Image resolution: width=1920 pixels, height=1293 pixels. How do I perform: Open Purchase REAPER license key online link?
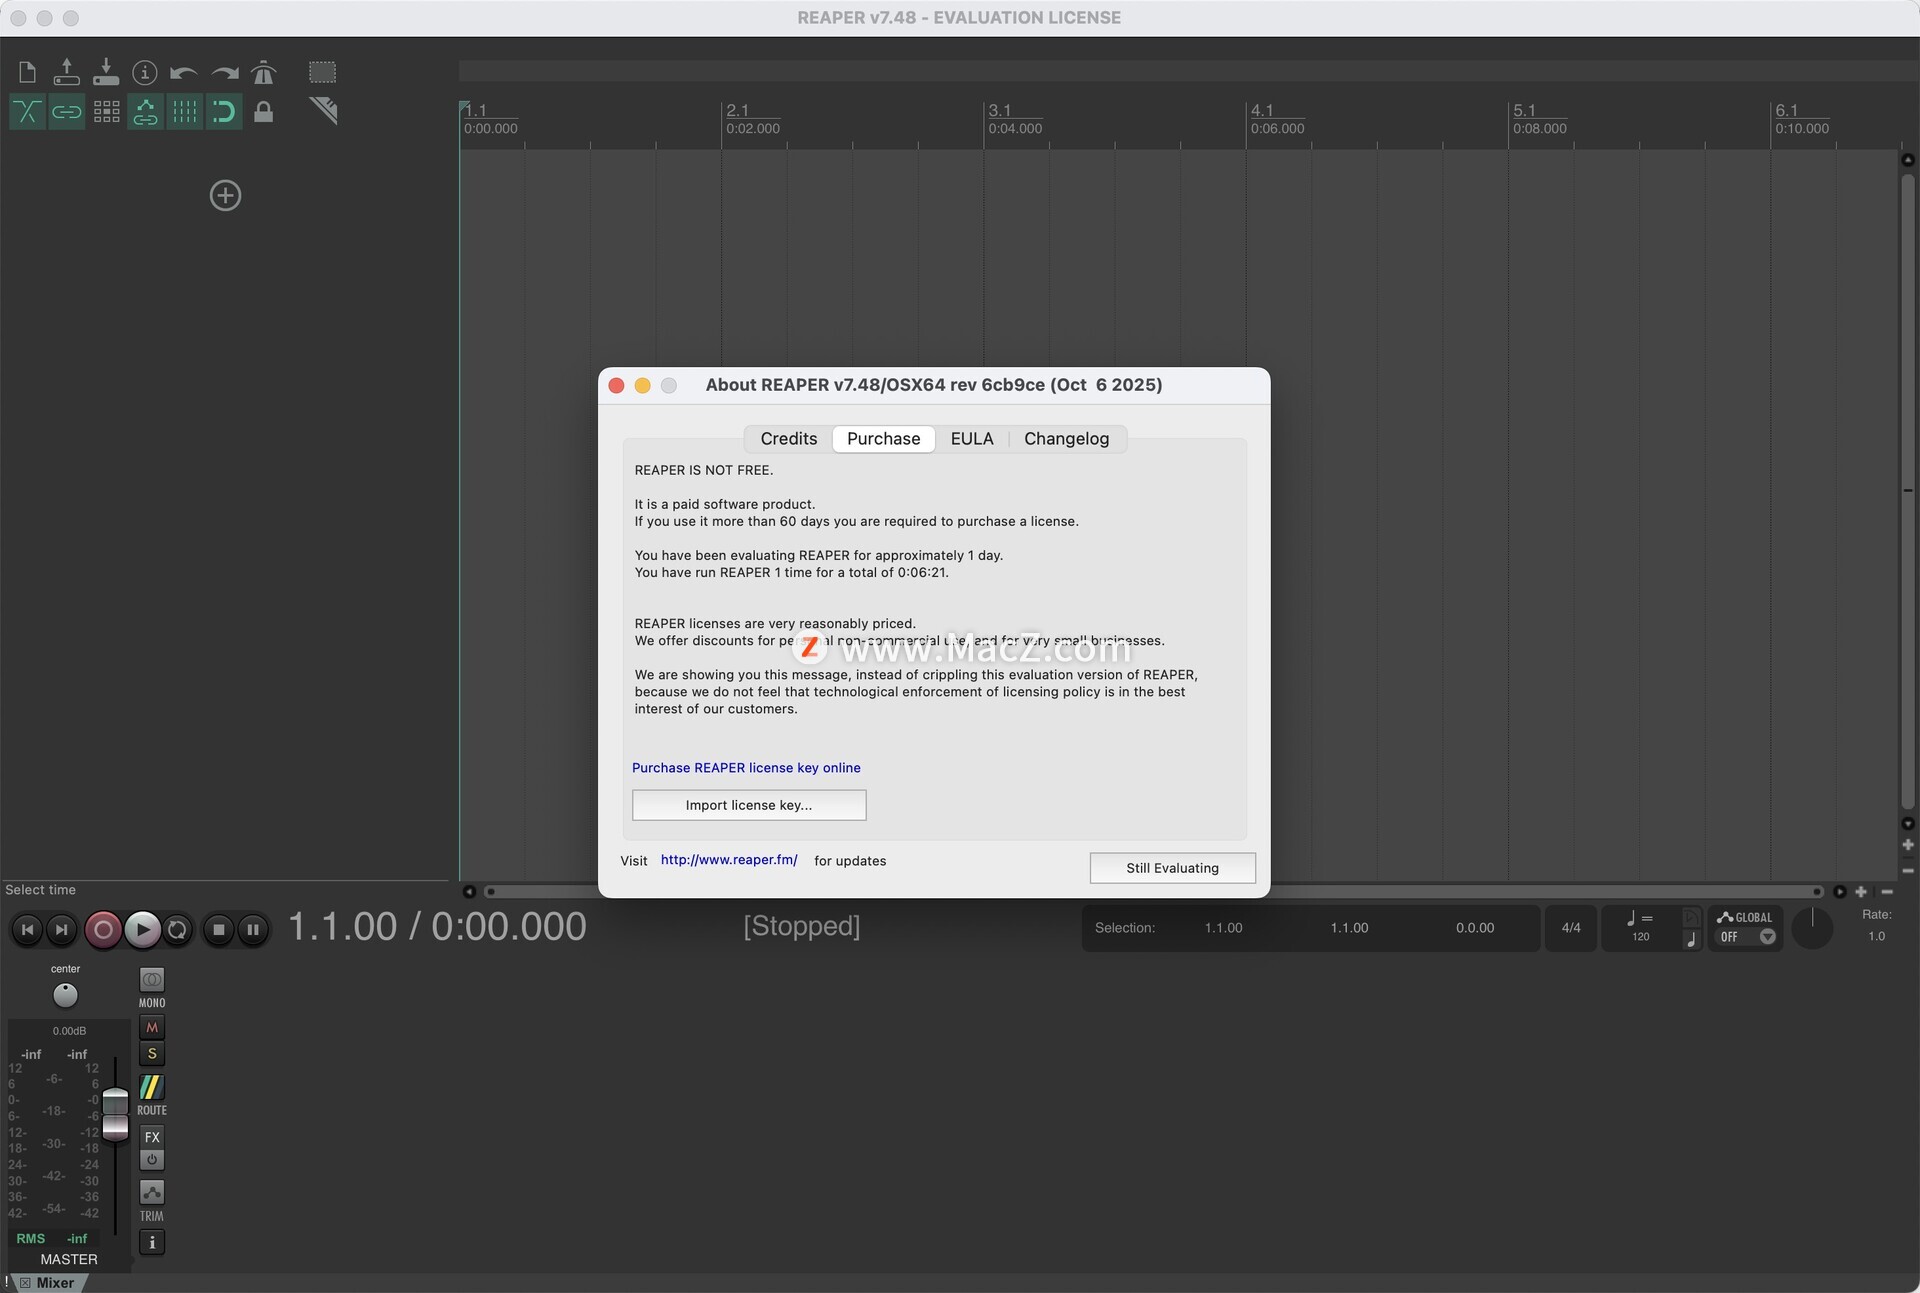(x=746, y=768)
